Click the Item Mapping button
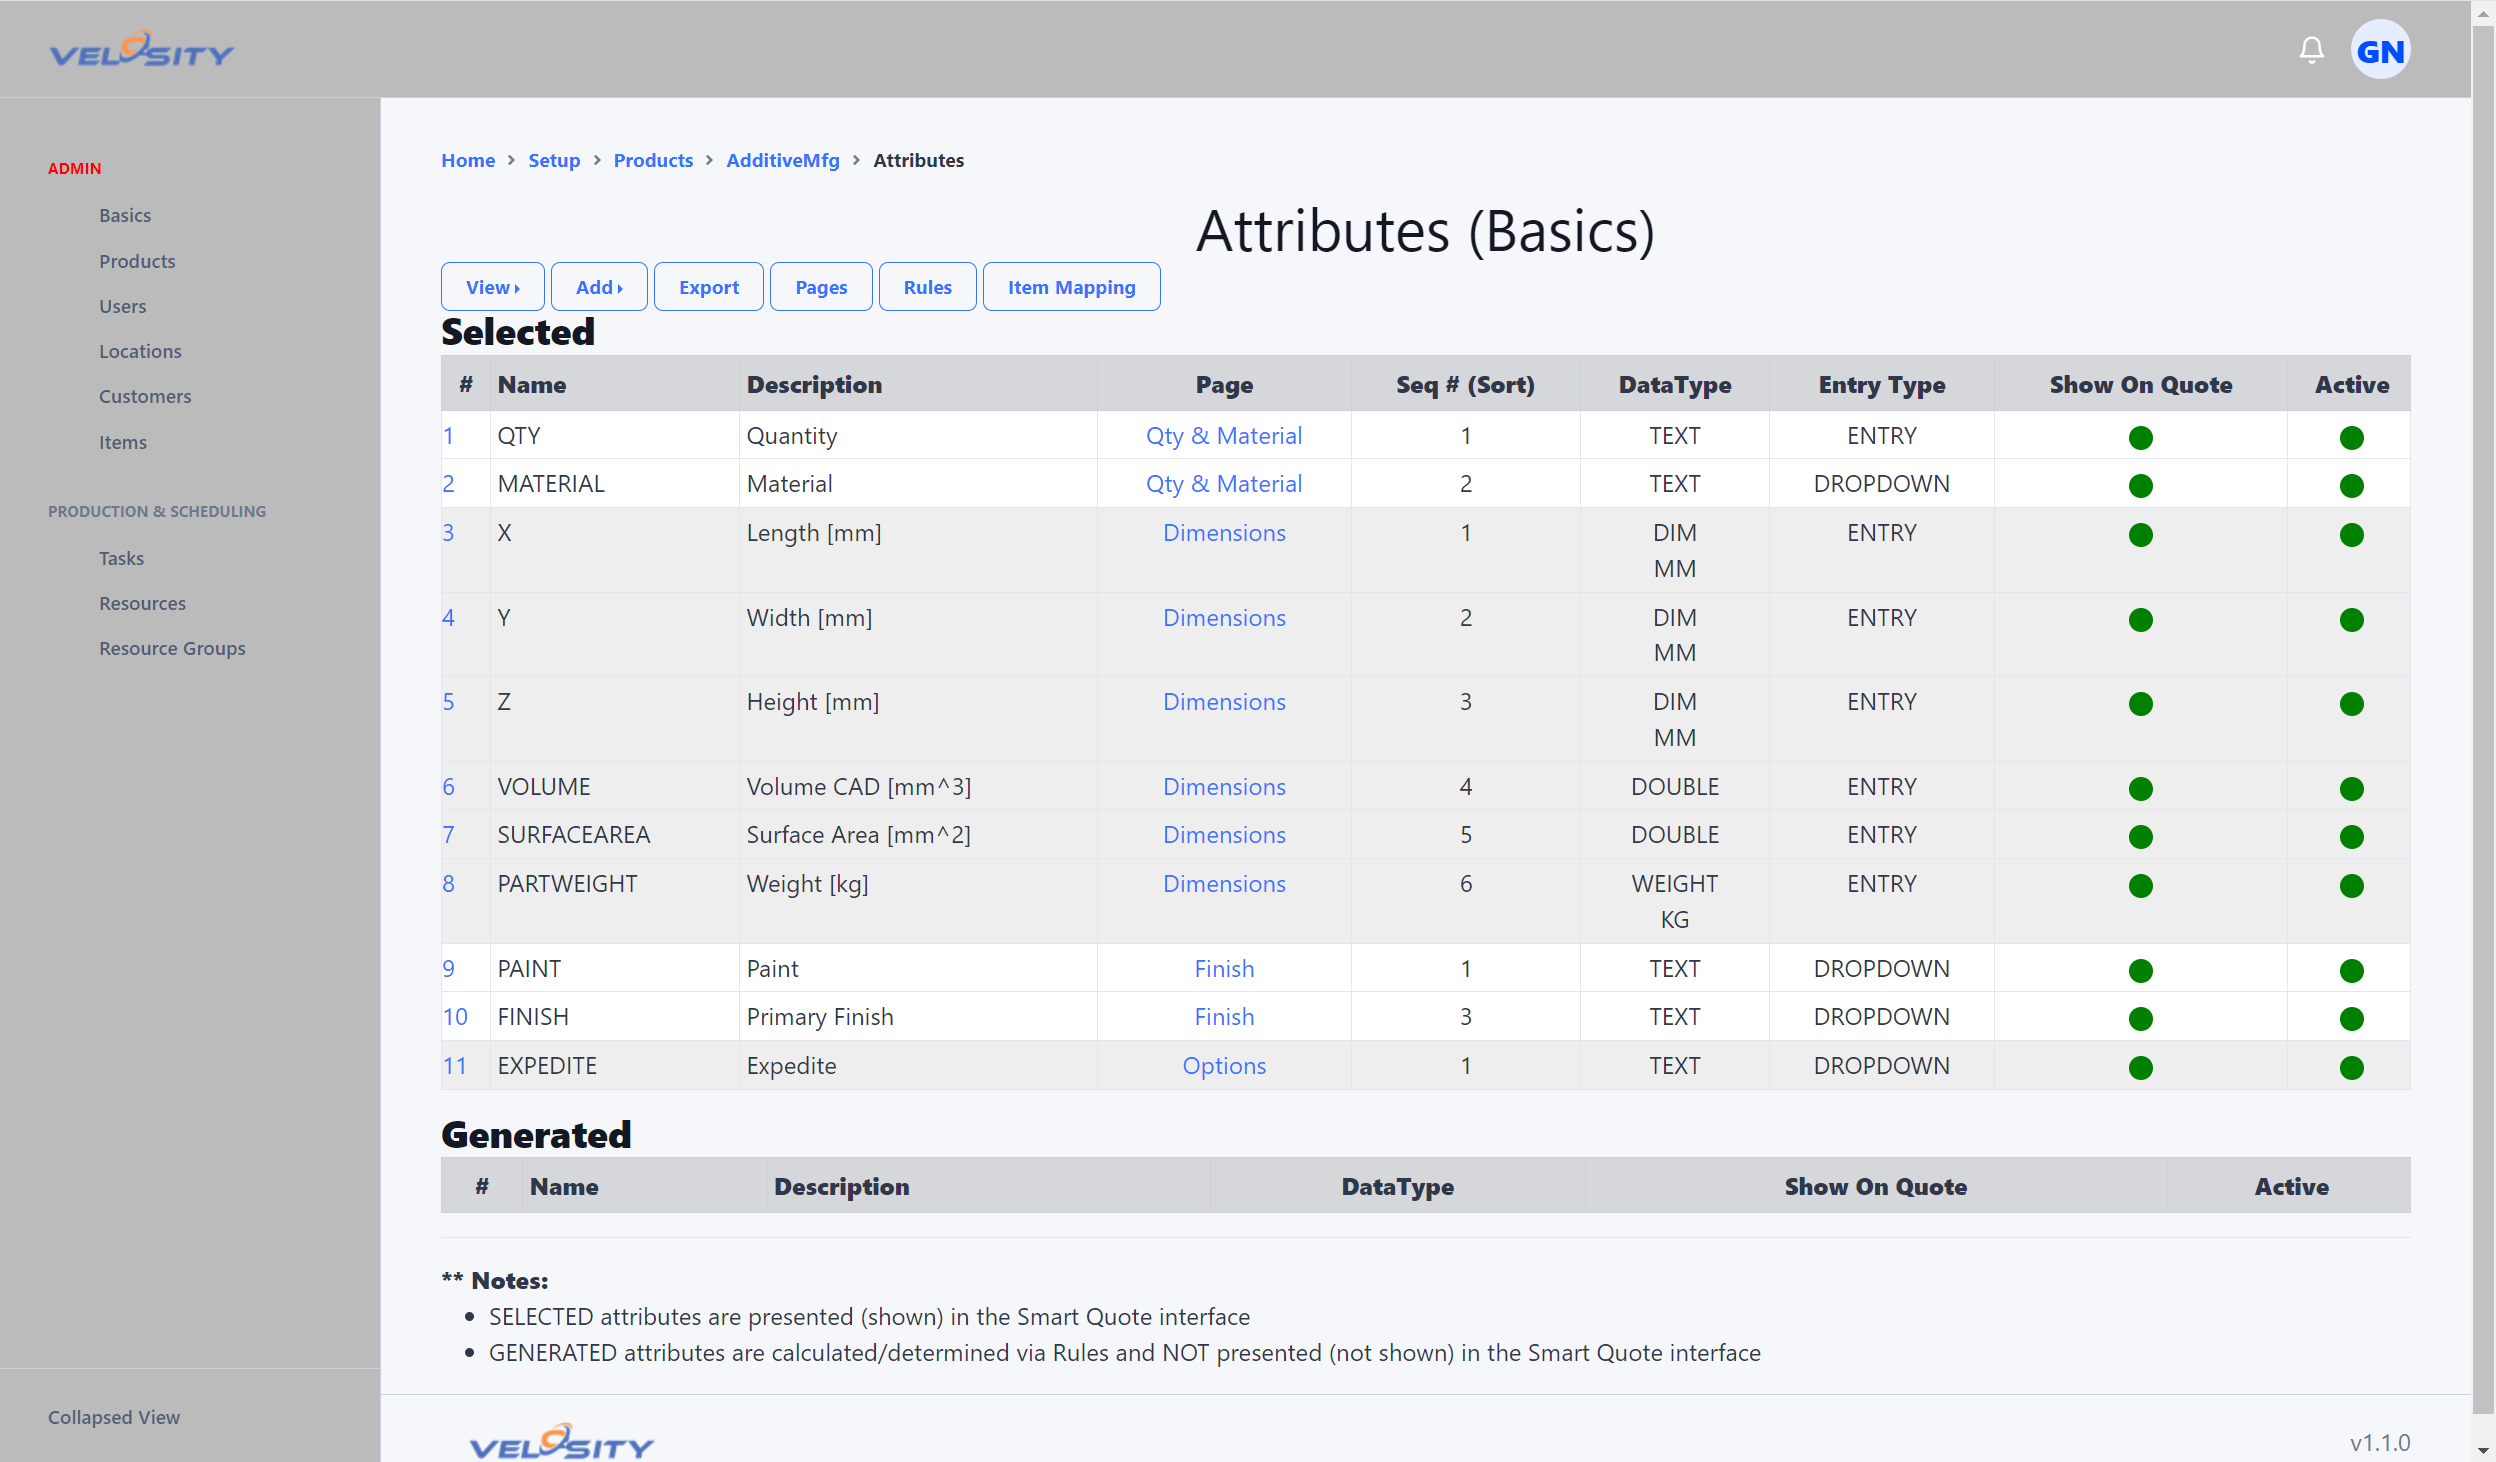This screenshot has height=1462, width=2496. tap(1071, 287)
